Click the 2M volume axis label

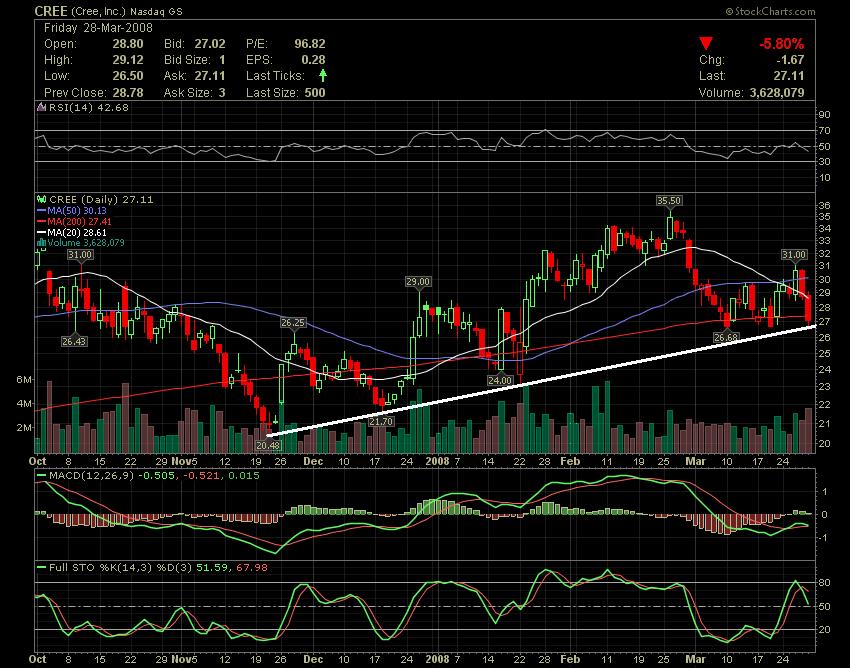tap(24, 427)
